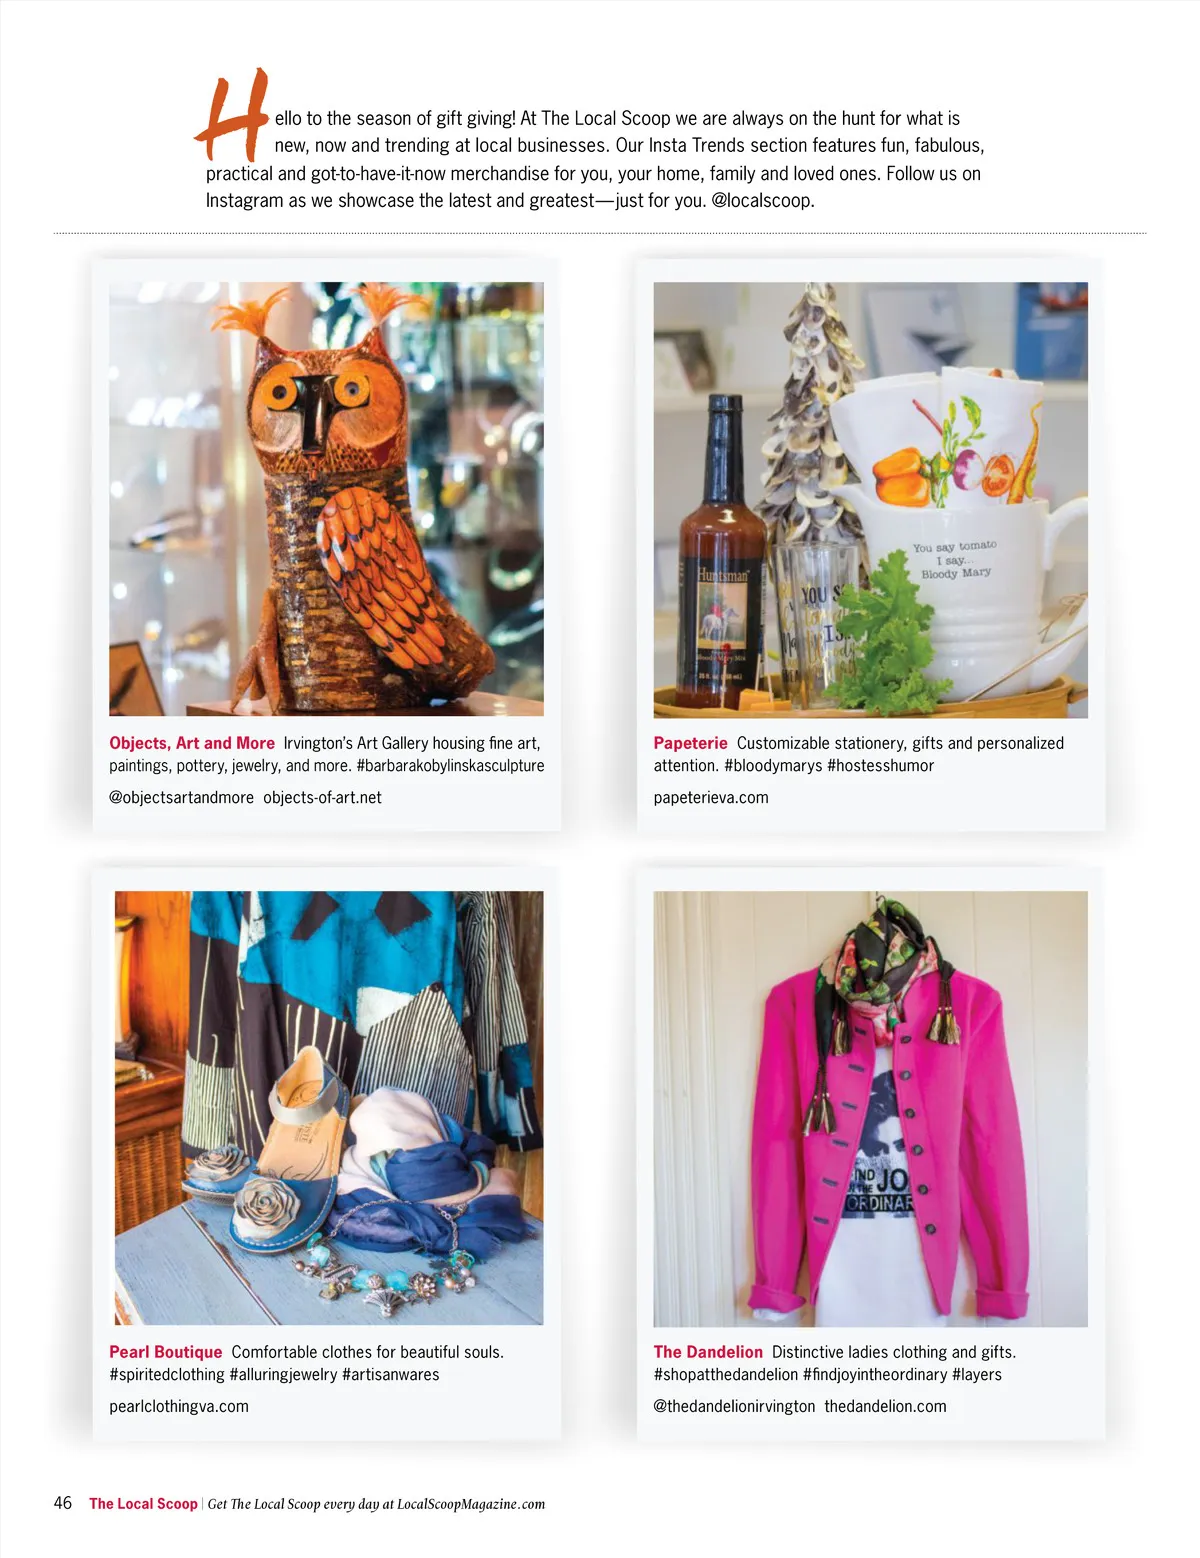Click the Objects, Art and More heading
Image resolution: width=1200 pixels, height=1558 pixels.
[192, 743]
